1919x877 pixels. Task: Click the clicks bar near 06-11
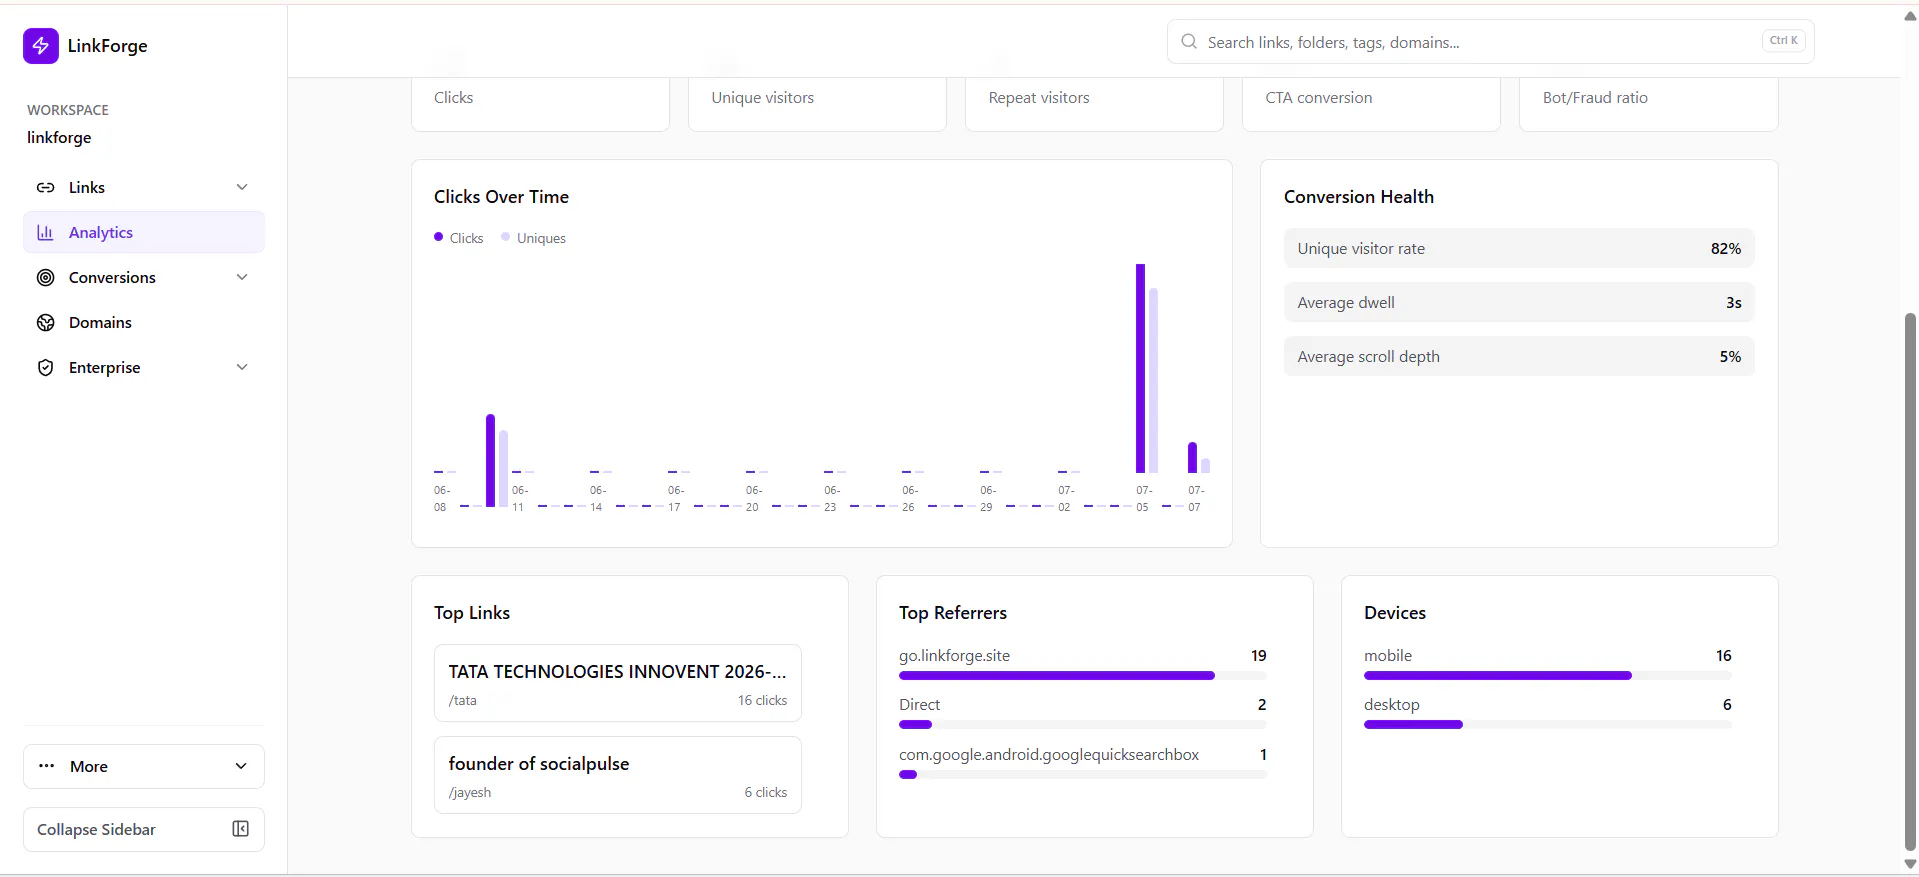click(490, 461)
